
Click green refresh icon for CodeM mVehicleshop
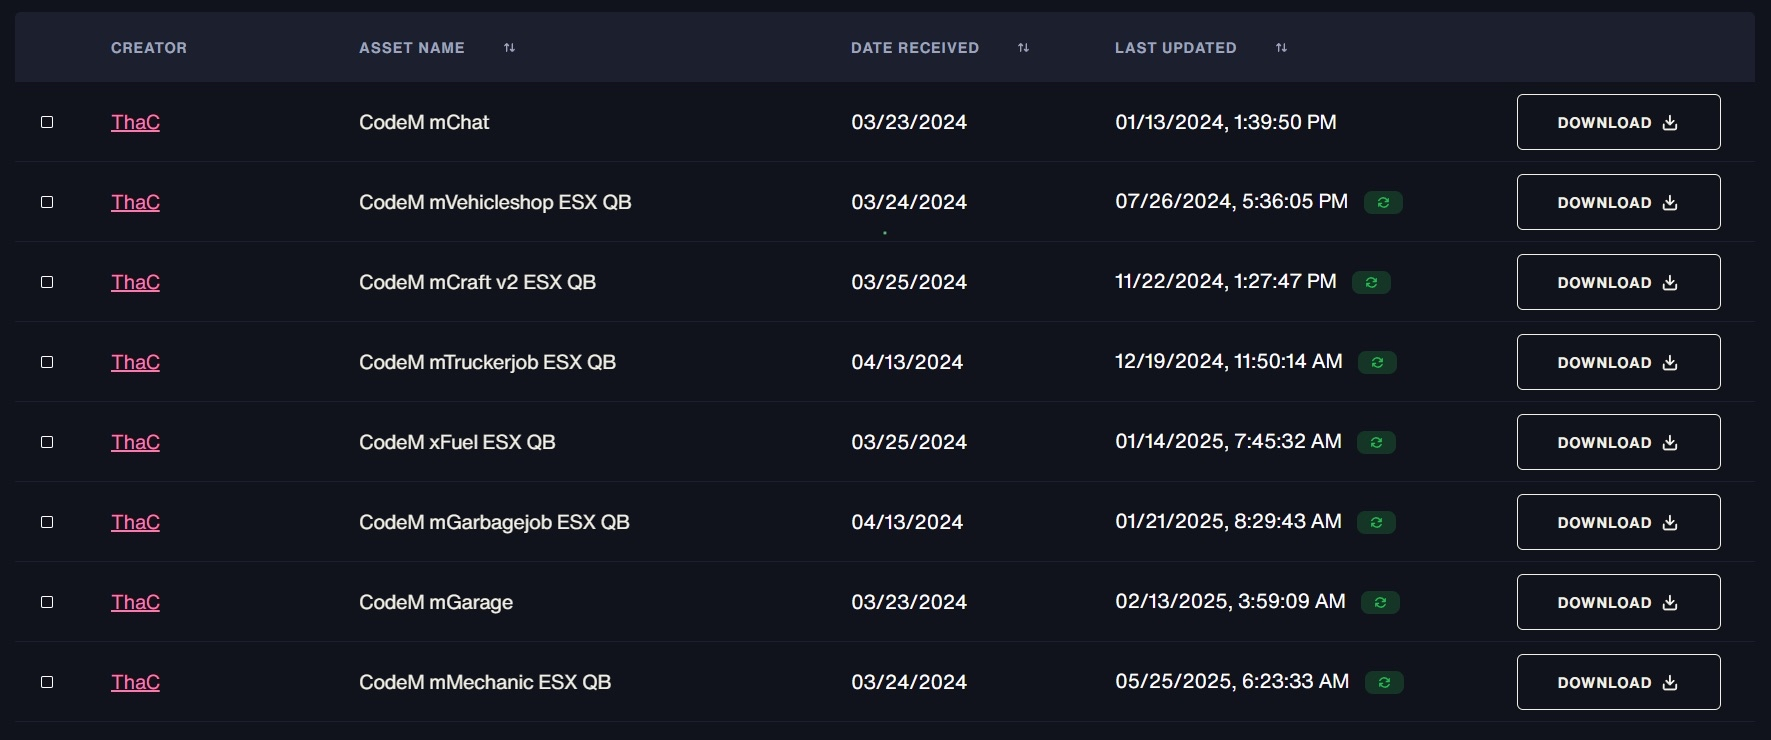click(x=1383, y=202)
